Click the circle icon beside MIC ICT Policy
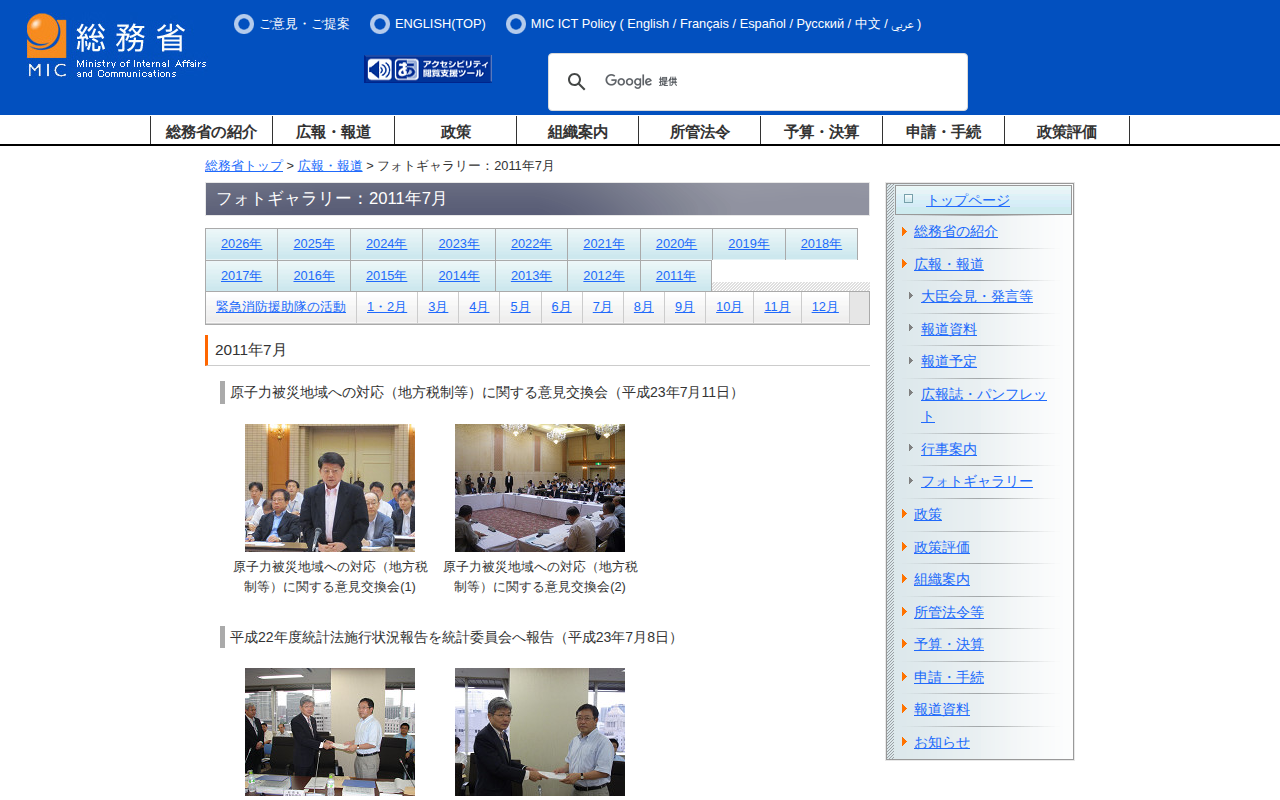Screen dimensions: 1280x800 [516, 24]
